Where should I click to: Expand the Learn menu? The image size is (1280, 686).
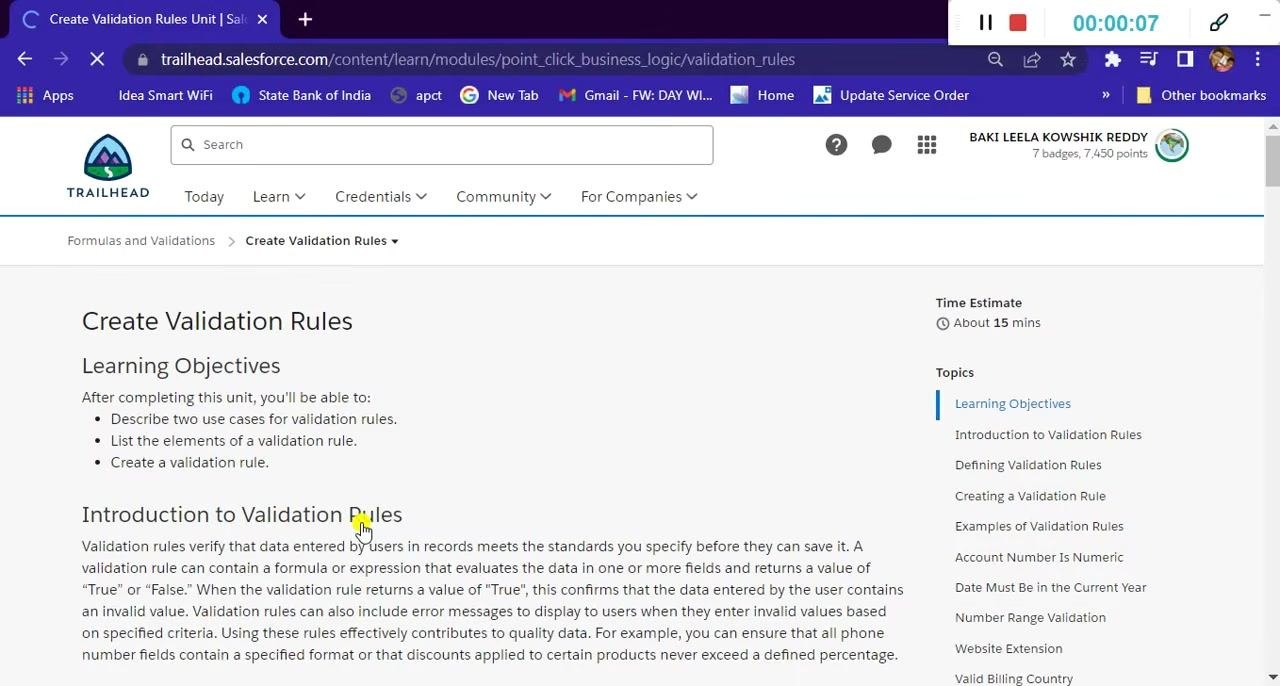coord(279,197)
